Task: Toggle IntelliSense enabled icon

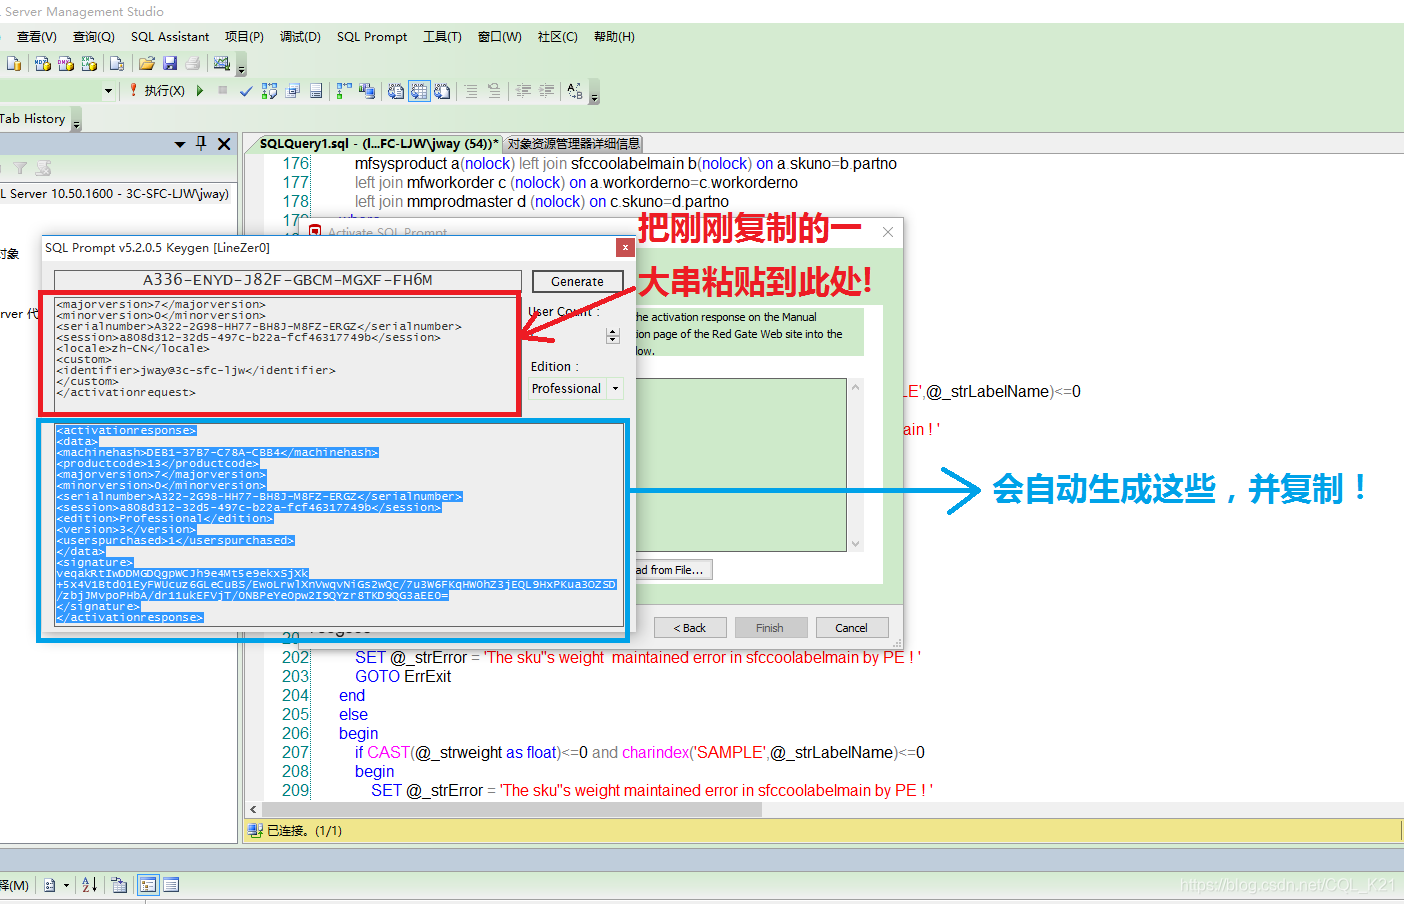Action: pyautogui.click(x=316, y=91)
